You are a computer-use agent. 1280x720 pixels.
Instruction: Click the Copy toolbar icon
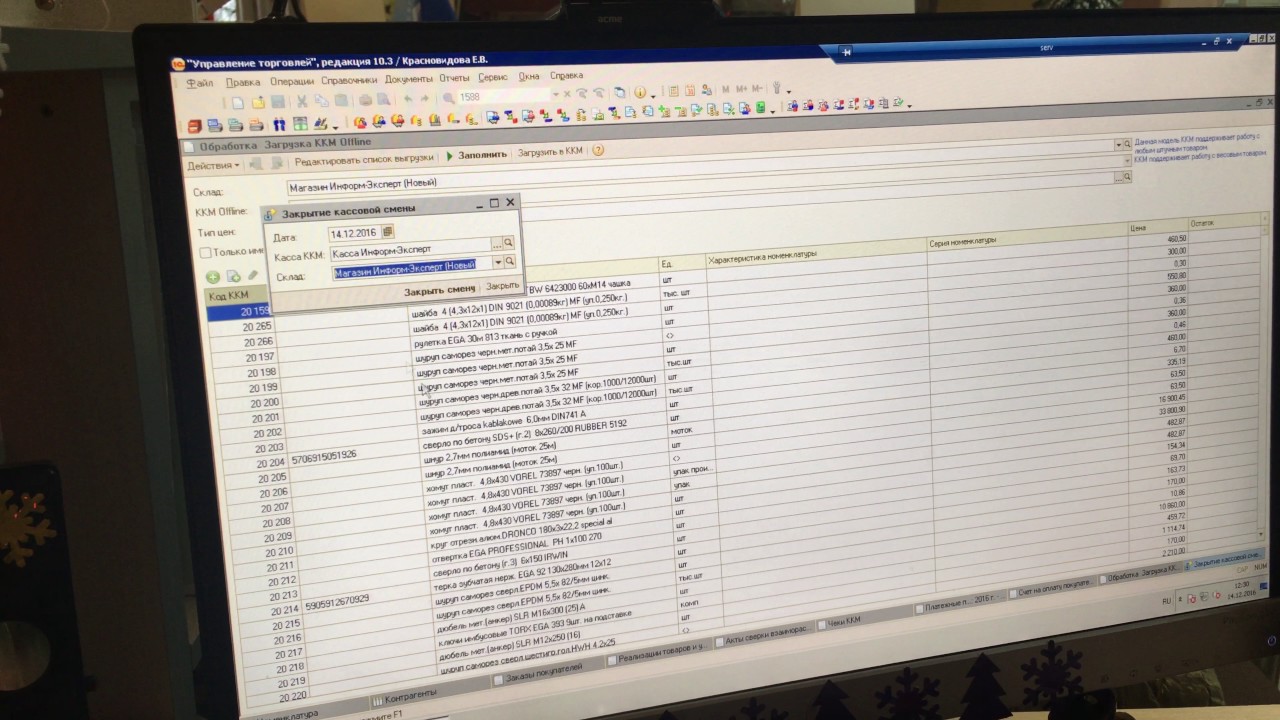(321, 101)
